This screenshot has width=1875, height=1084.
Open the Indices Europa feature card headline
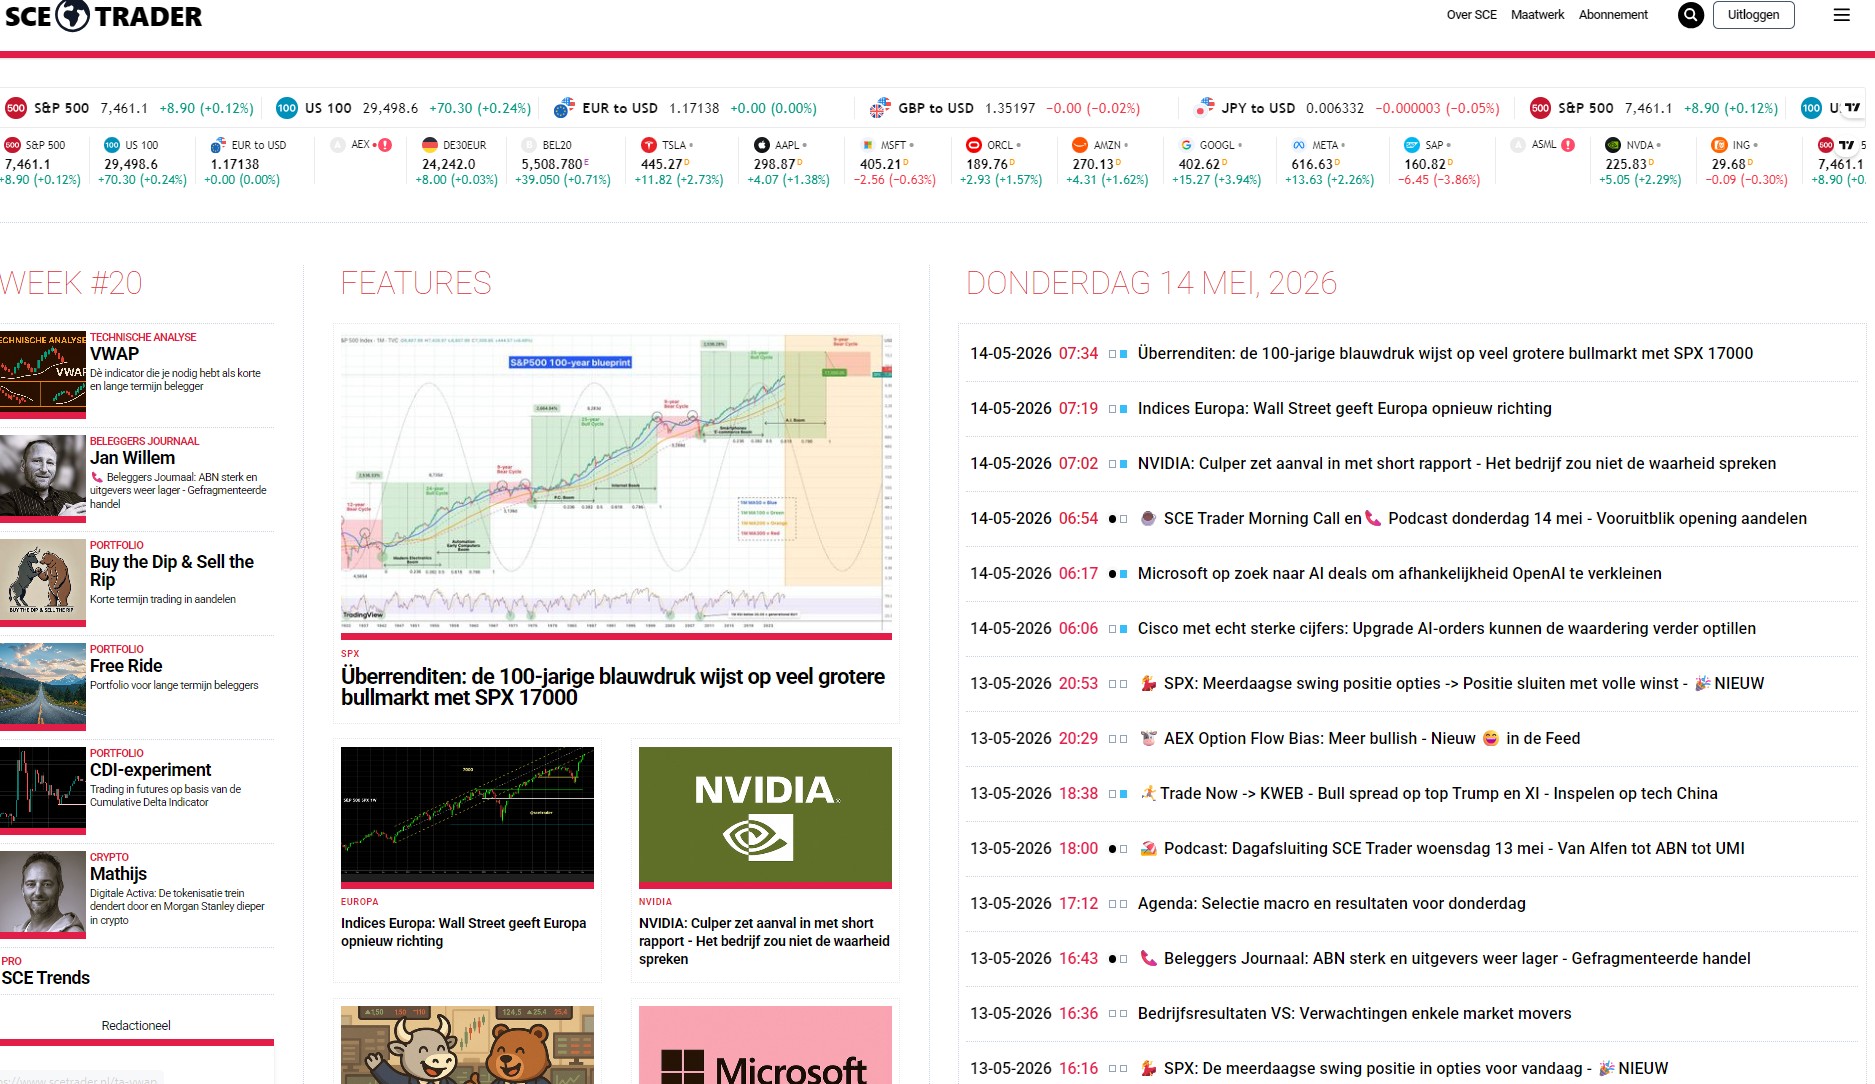[464, 932]
